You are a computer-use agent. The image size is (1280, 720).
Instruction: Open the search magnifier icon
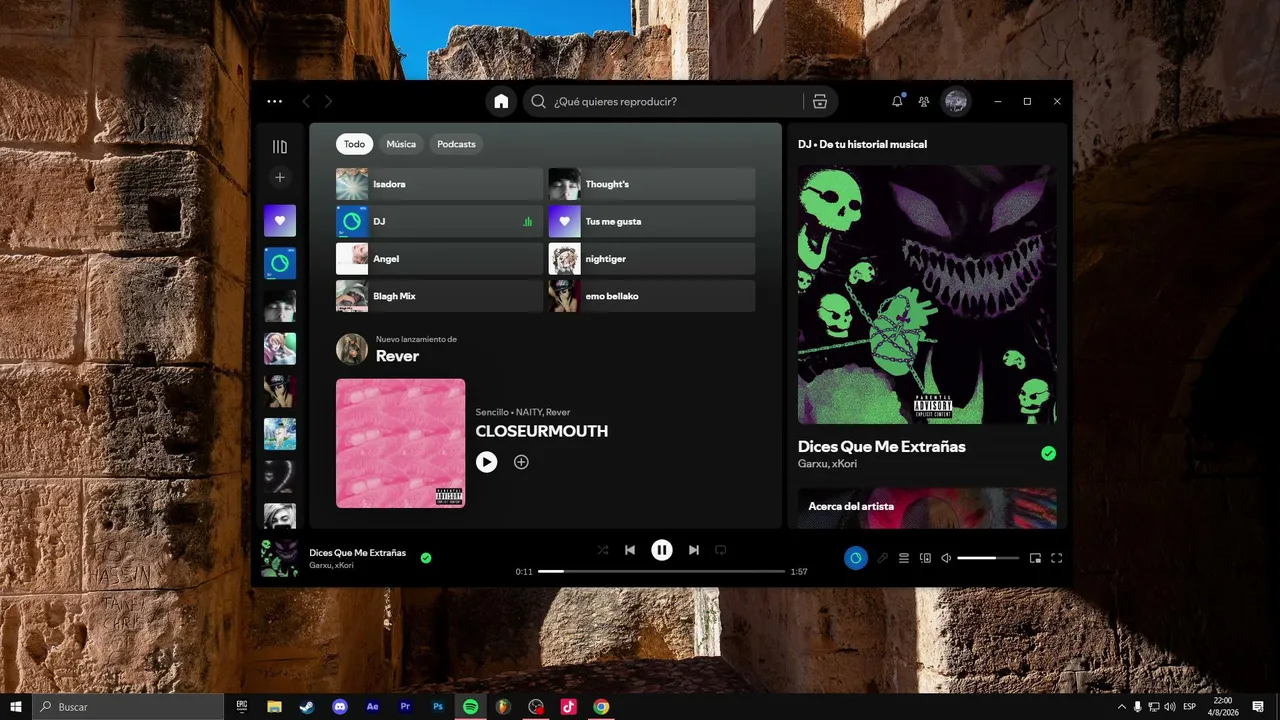coord(538,101)
